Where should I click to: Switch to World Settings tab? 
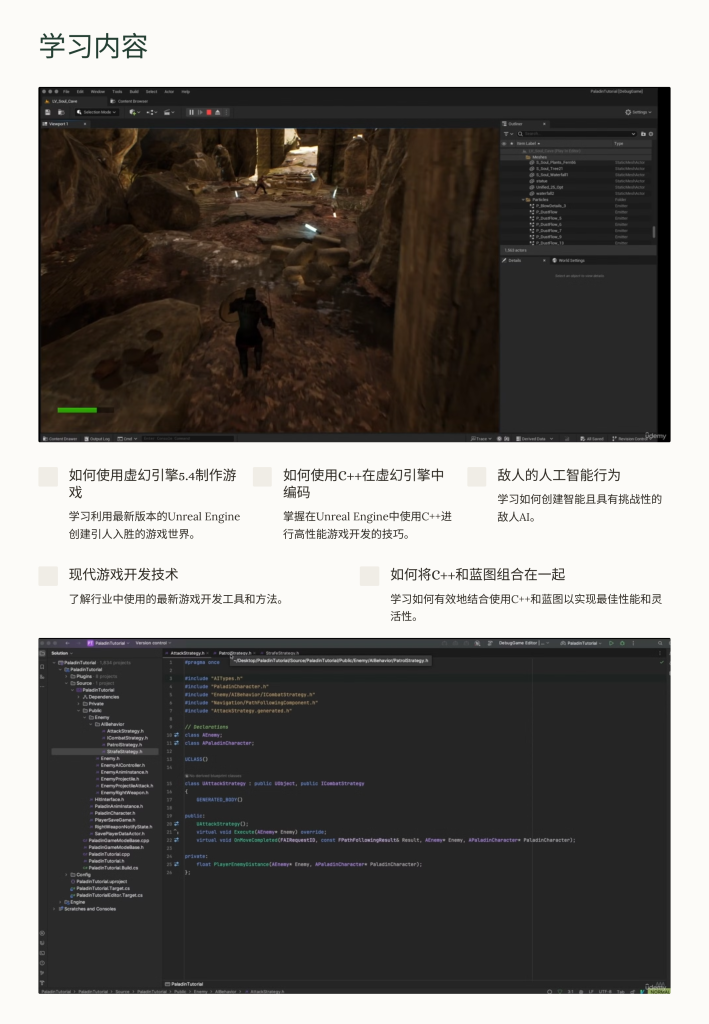pos(569,261)
